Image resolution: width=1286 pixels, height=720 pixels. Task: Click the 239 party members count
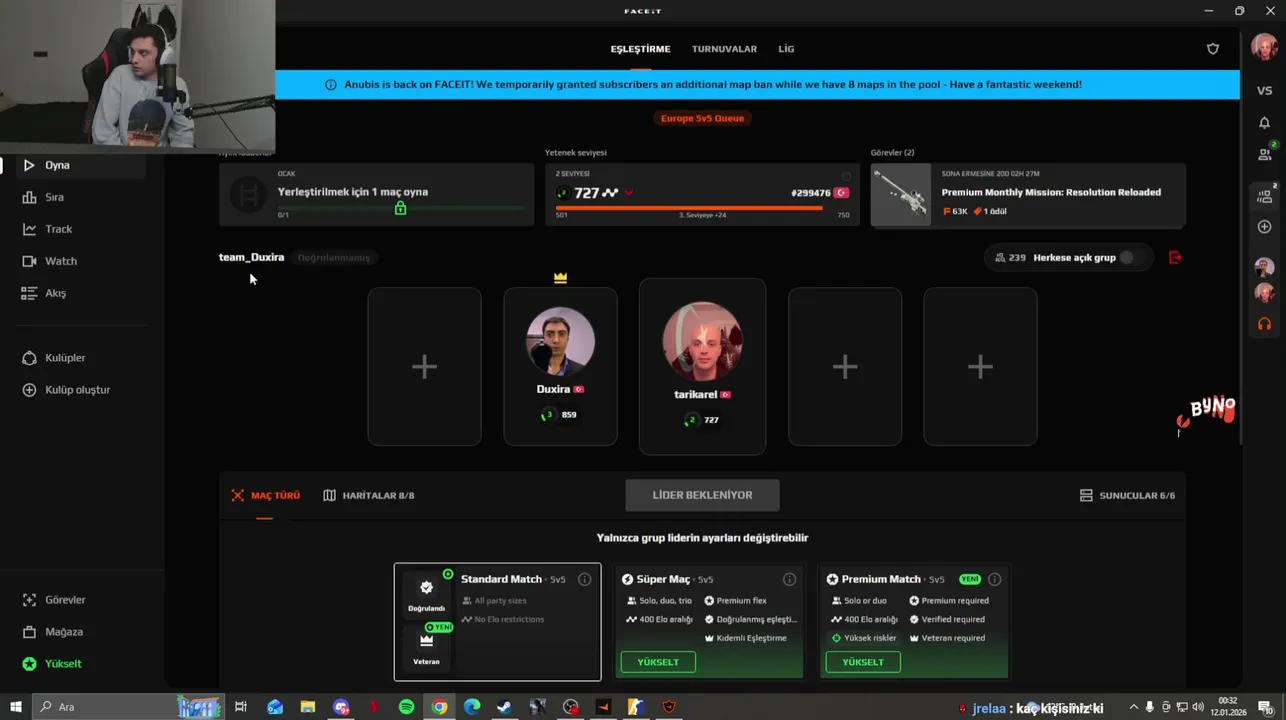(x=1011, y=257)
